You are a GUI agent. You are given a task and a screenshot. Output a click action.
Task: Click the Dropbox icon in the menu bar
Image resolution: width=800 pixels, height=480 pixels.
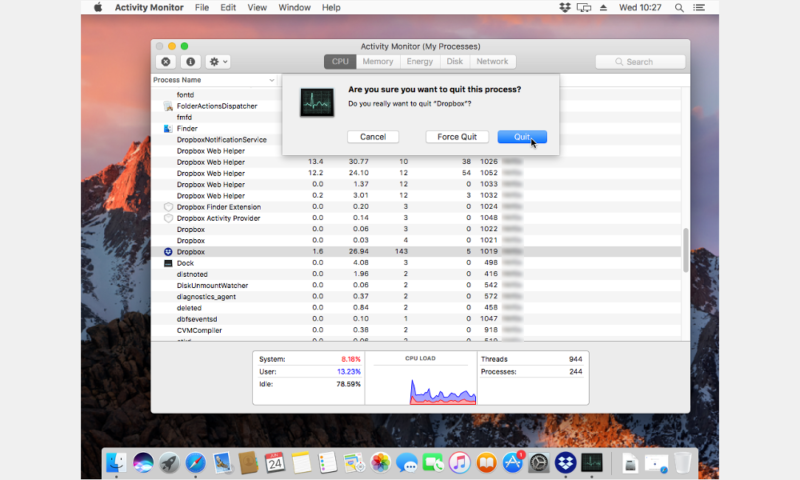pyautogui.click(x=565, y=7)
